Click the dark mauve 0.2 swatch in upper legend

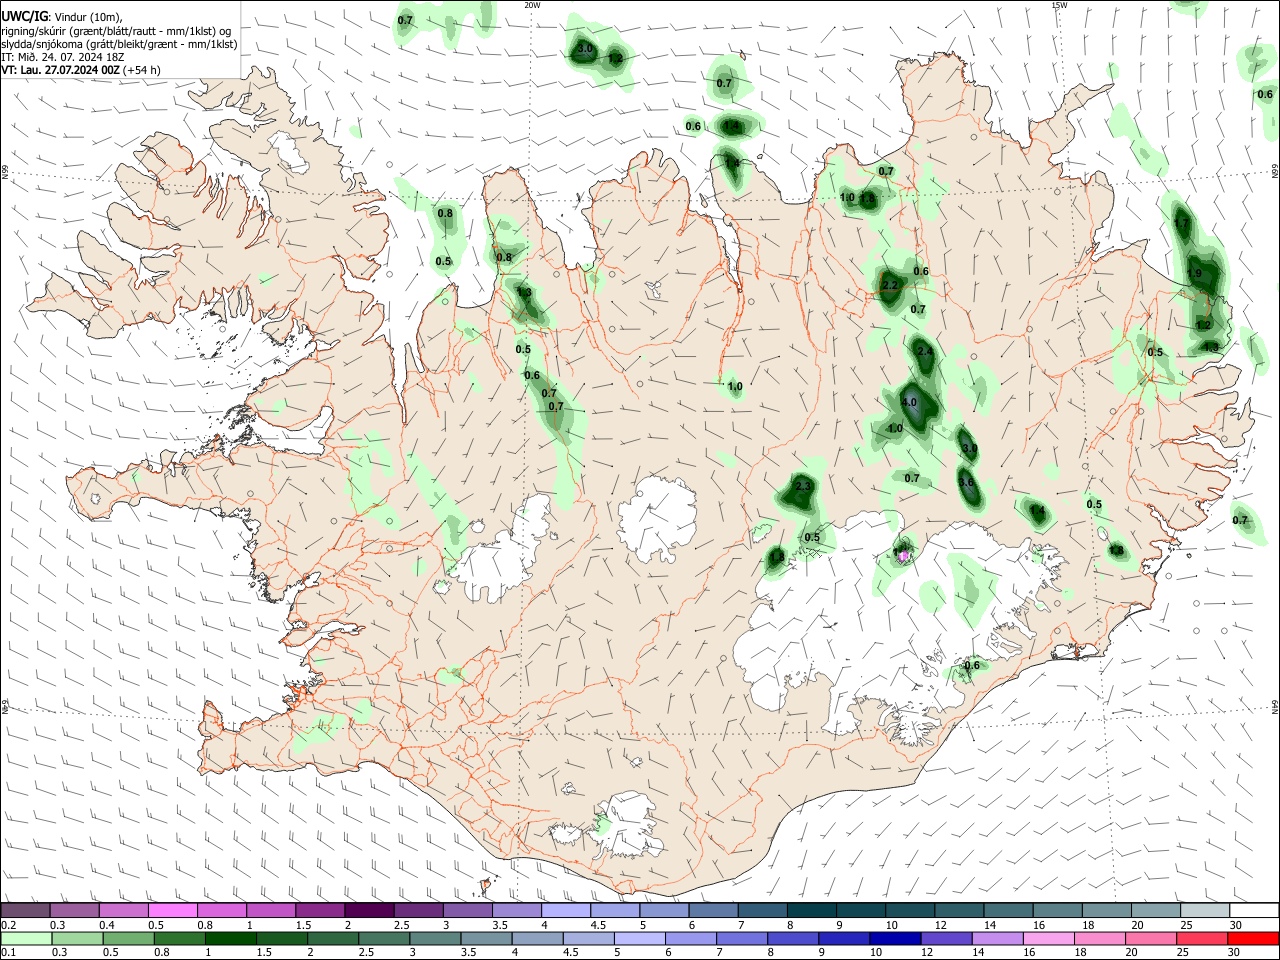[25, 911]
